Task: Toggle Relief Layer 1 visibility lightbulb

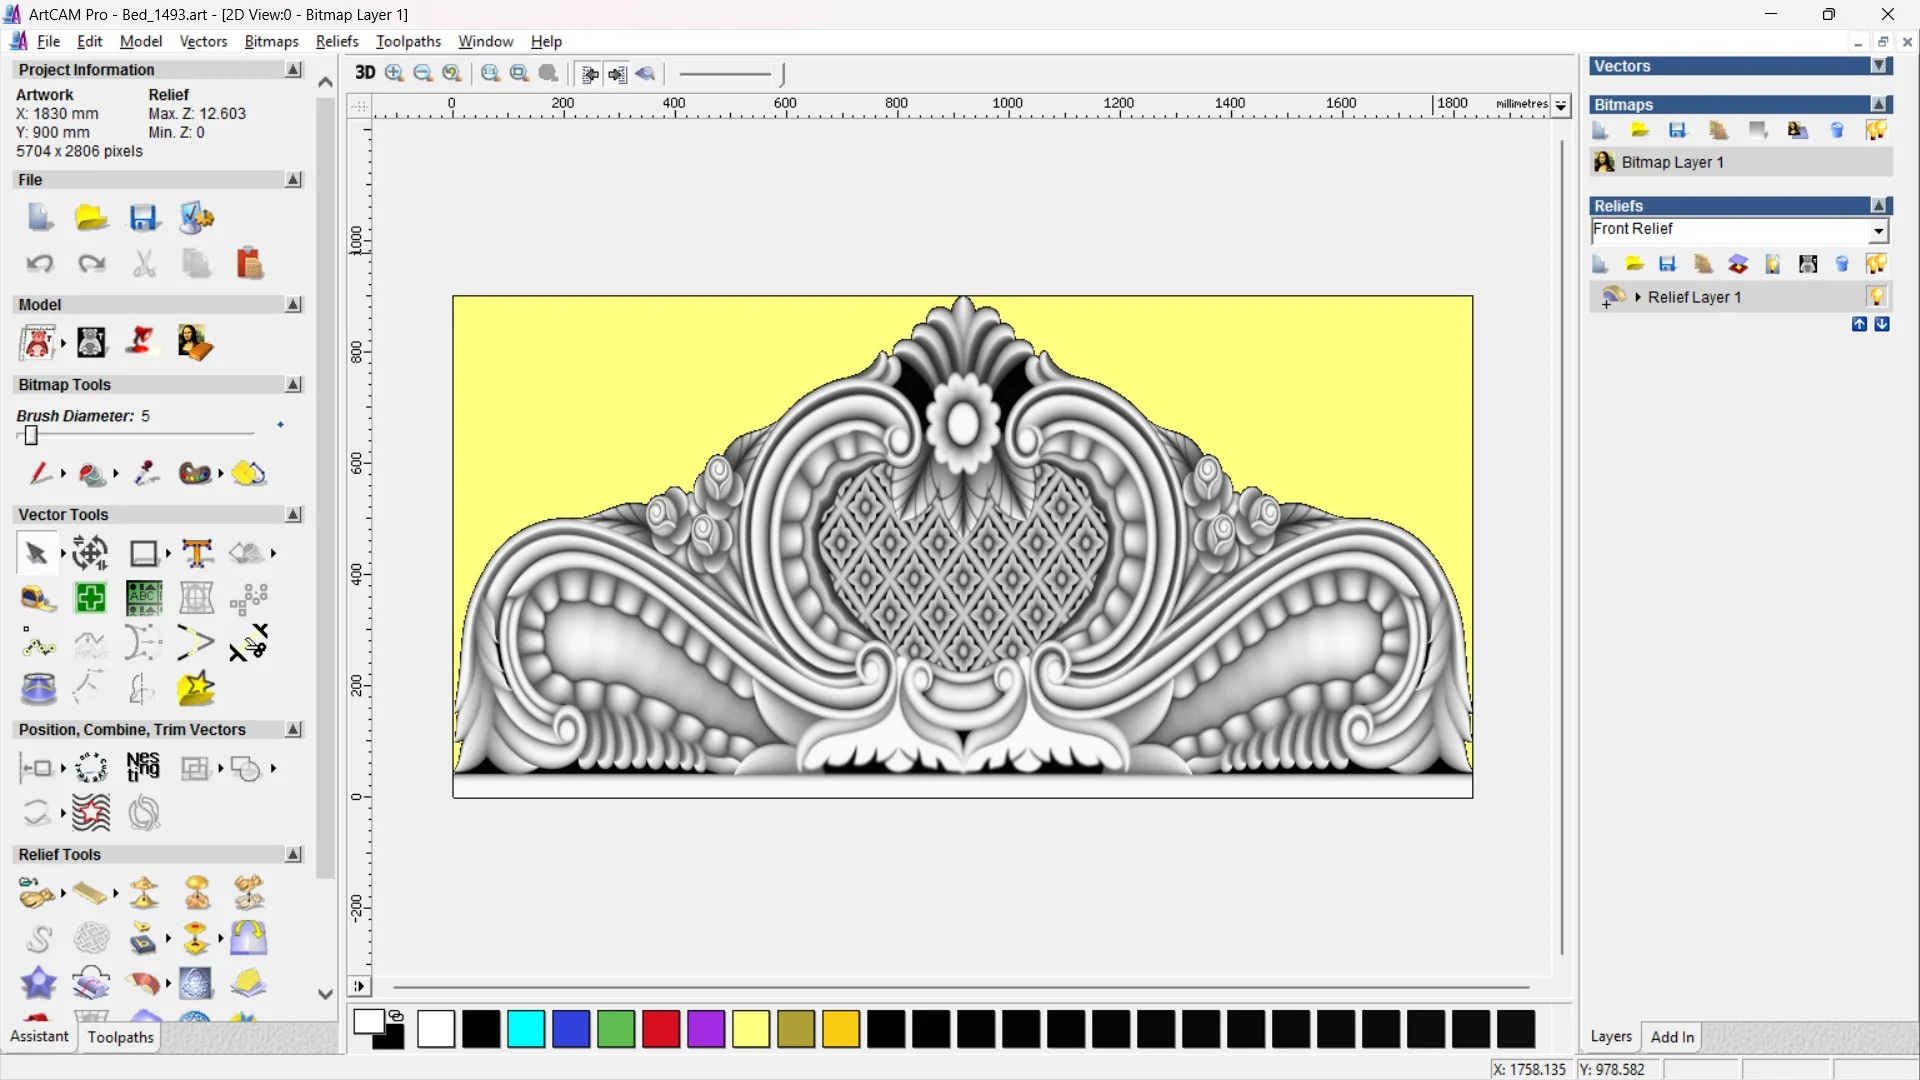Action: coord(1876,297)
